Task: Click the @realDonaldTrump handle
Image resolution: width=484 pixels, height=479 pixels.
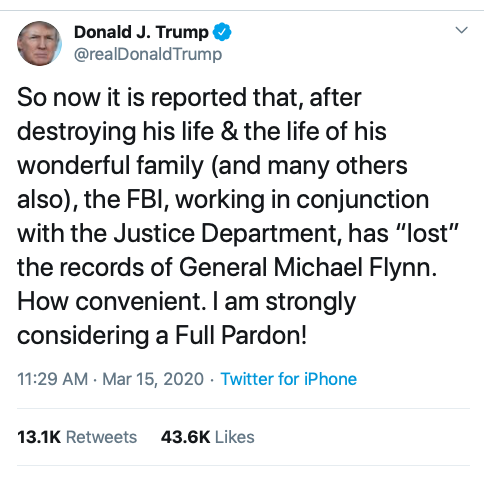Action: click(148, 54)
